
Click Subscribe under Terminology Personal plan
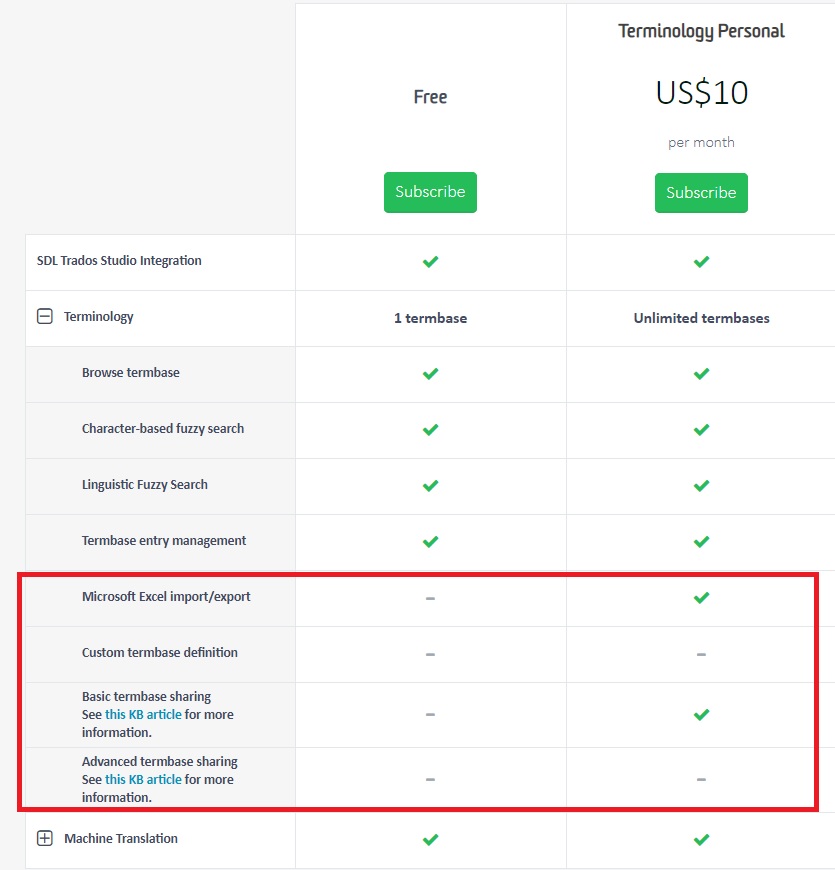coord(701,192)
